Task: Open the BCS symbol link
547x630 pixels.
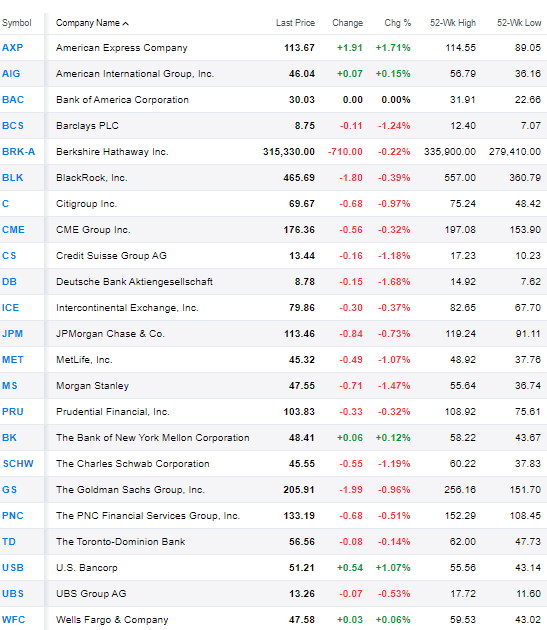Action: 13,126
